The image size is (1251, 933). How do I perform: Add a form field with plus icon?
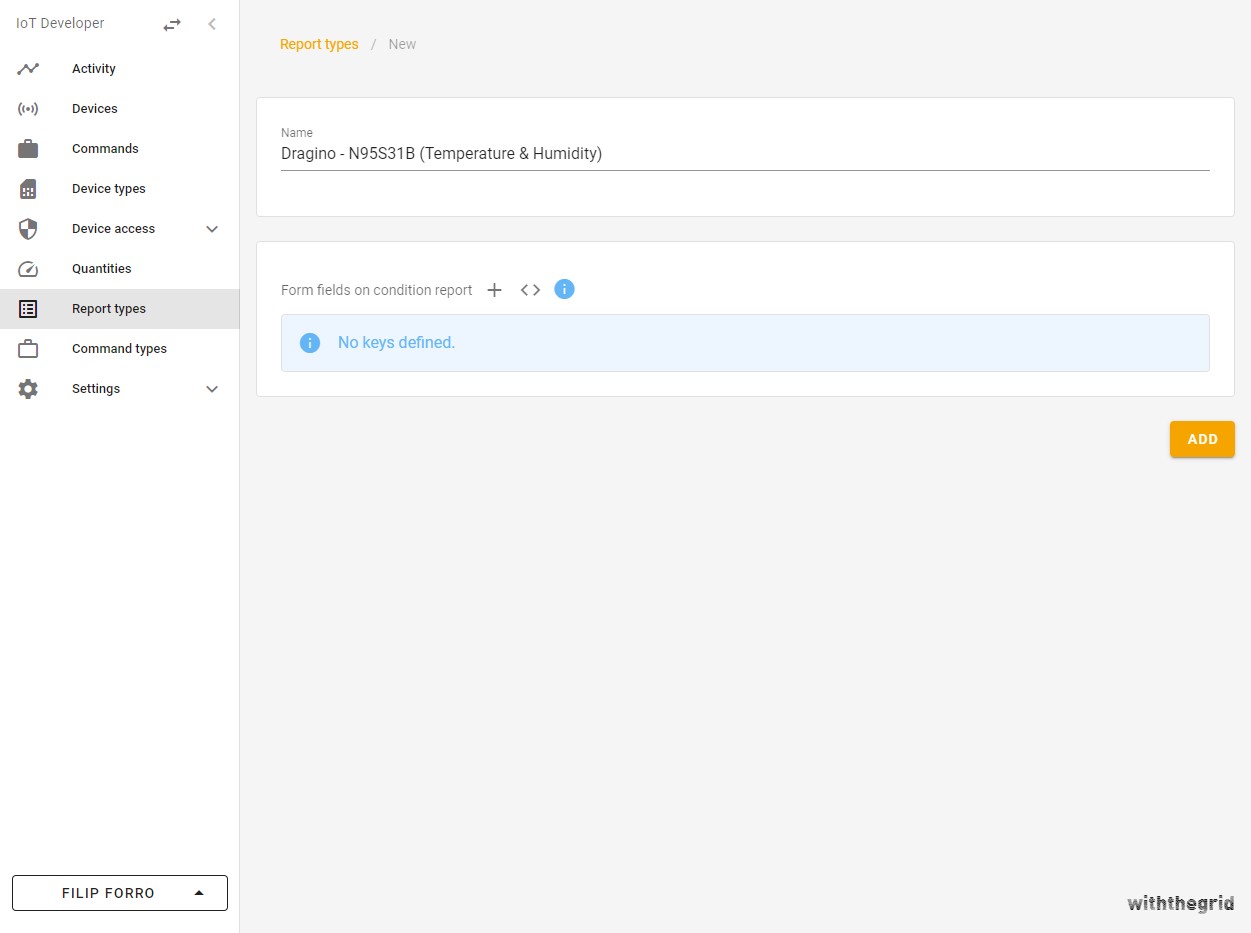(494, 290)
